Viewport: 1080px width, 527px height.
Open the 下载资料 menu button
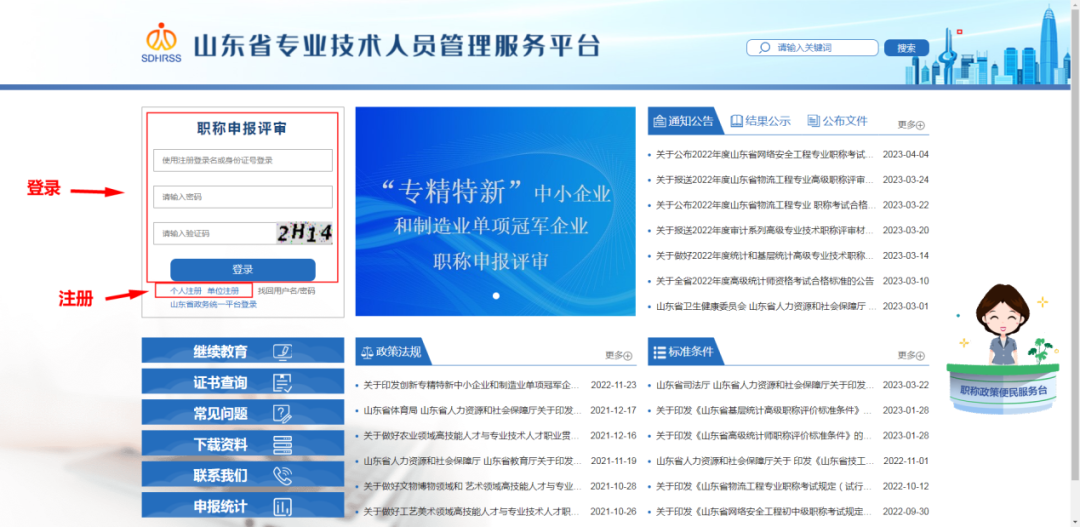tap(242, 444)
